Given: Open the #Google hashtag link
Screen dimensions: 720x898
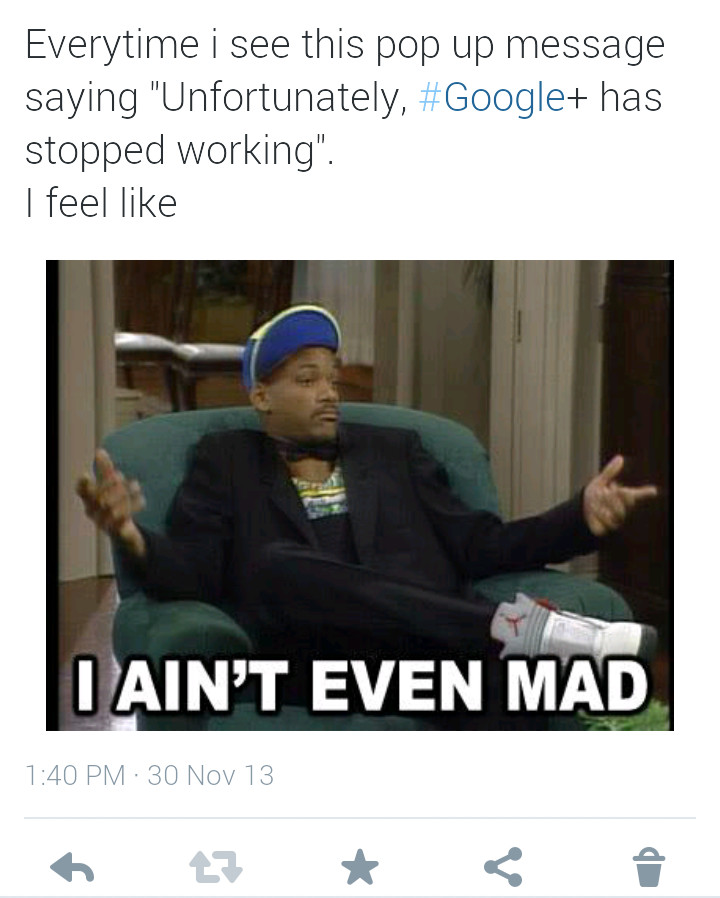Looking at the screenshot, I should [492, 97].
